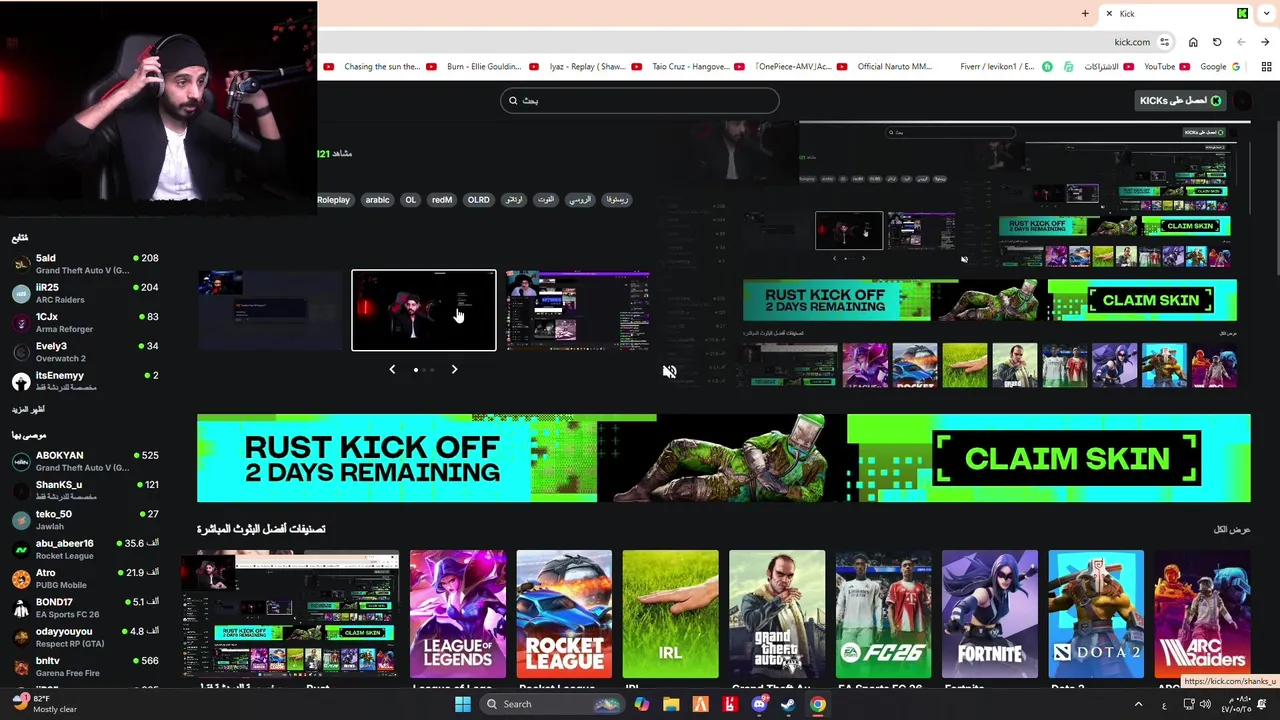Select the center highlighted carousel stream thumbnail
Image resolution: width=1280 pixels, height=720 pixels.
[x=424, y=310]
